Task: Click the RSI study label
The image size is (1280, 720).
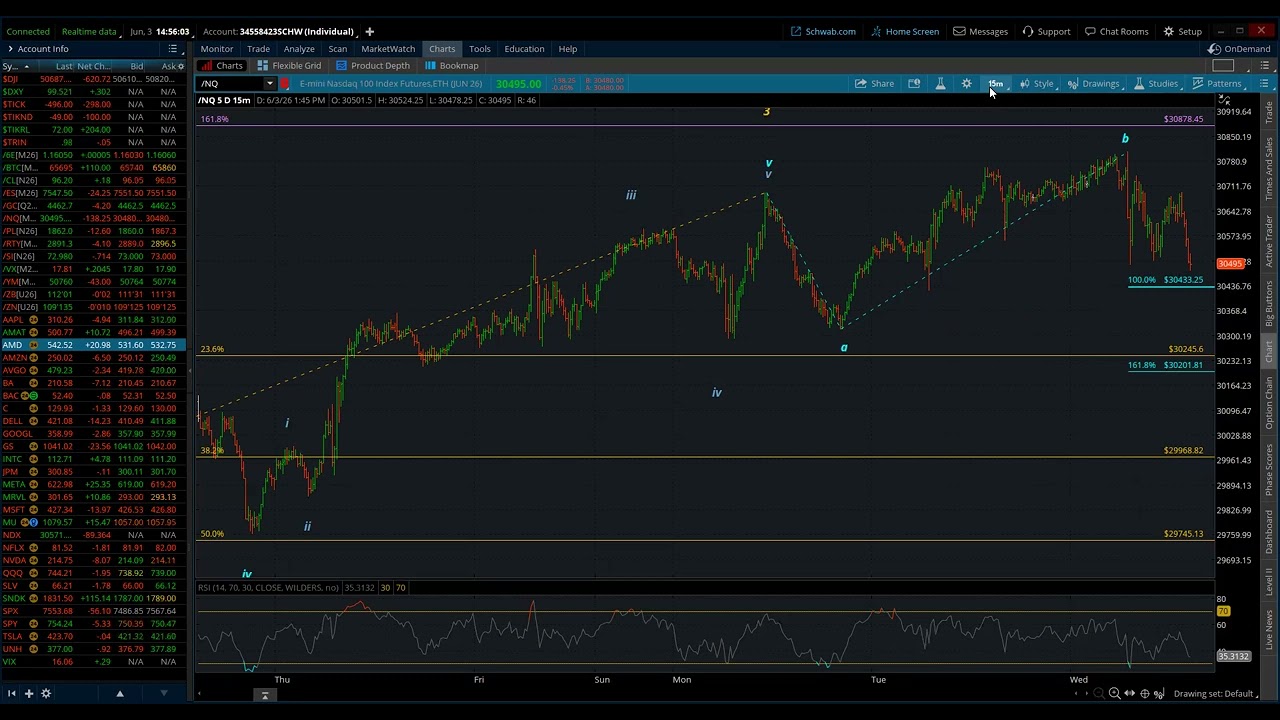Action: [268, 588]
